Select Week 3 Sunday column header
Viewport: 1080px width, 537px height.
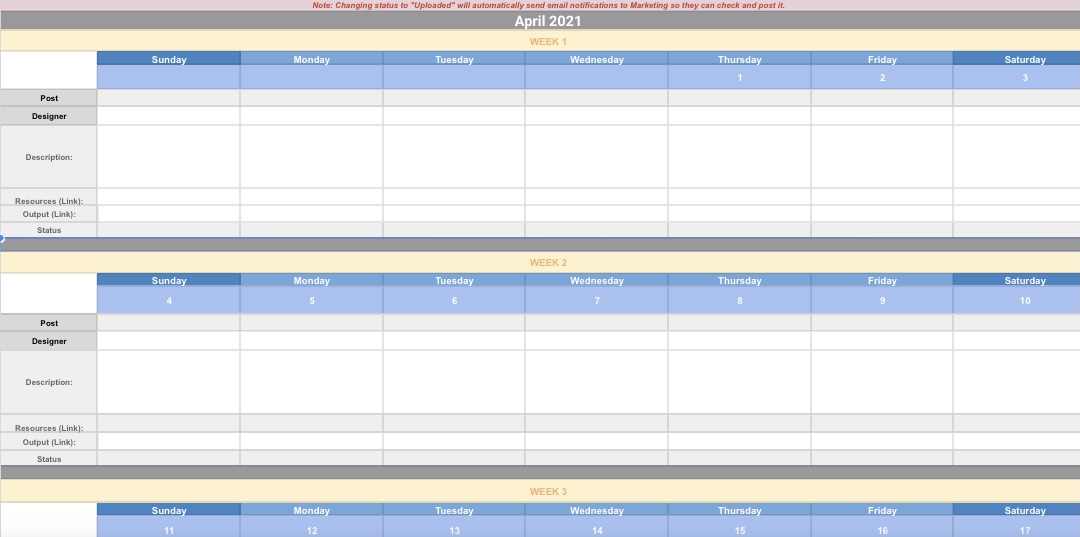tap(169, 510)
